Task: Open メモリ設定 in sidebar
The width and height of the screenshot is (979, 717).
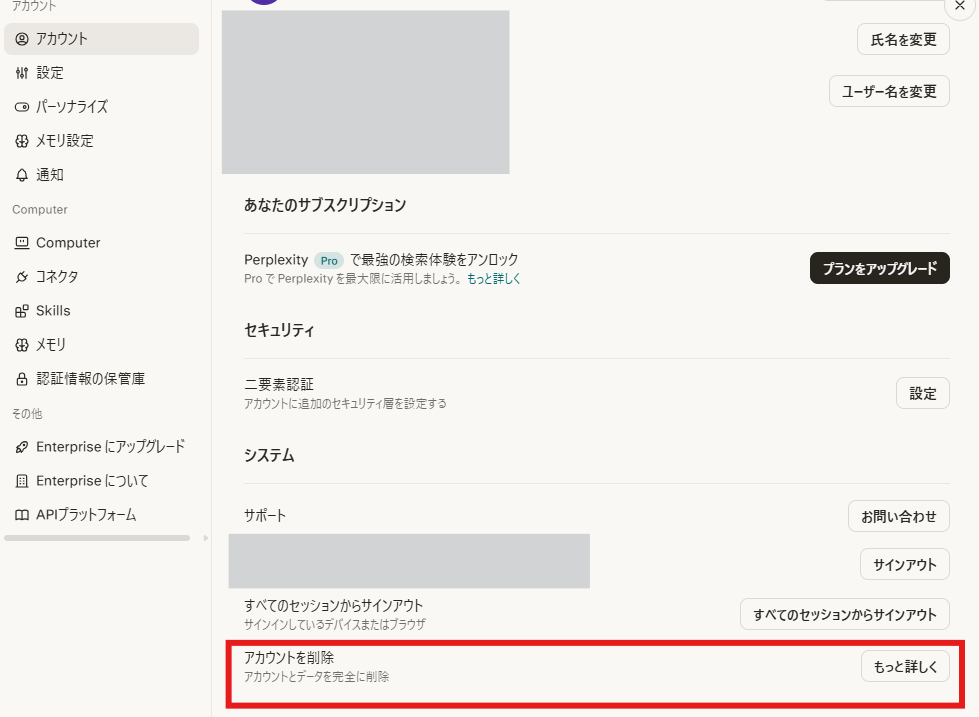Action: 101,141
